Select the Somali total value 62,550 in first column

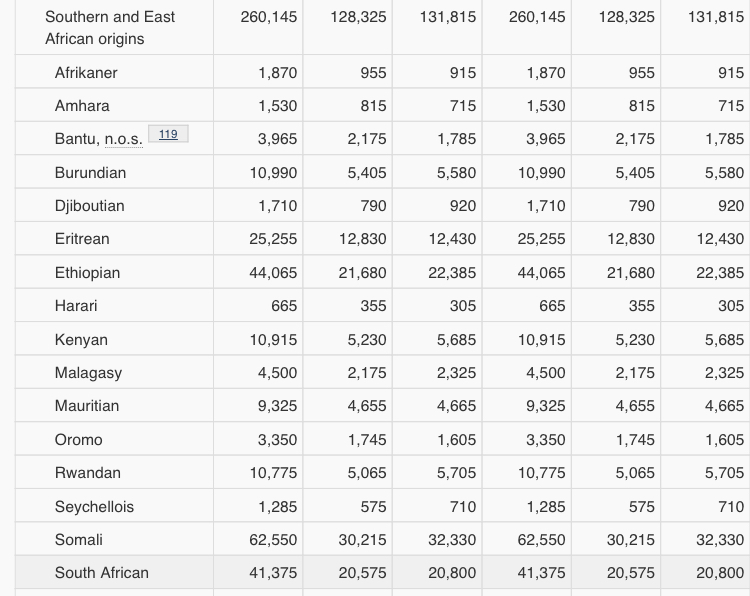click(273, 540)
